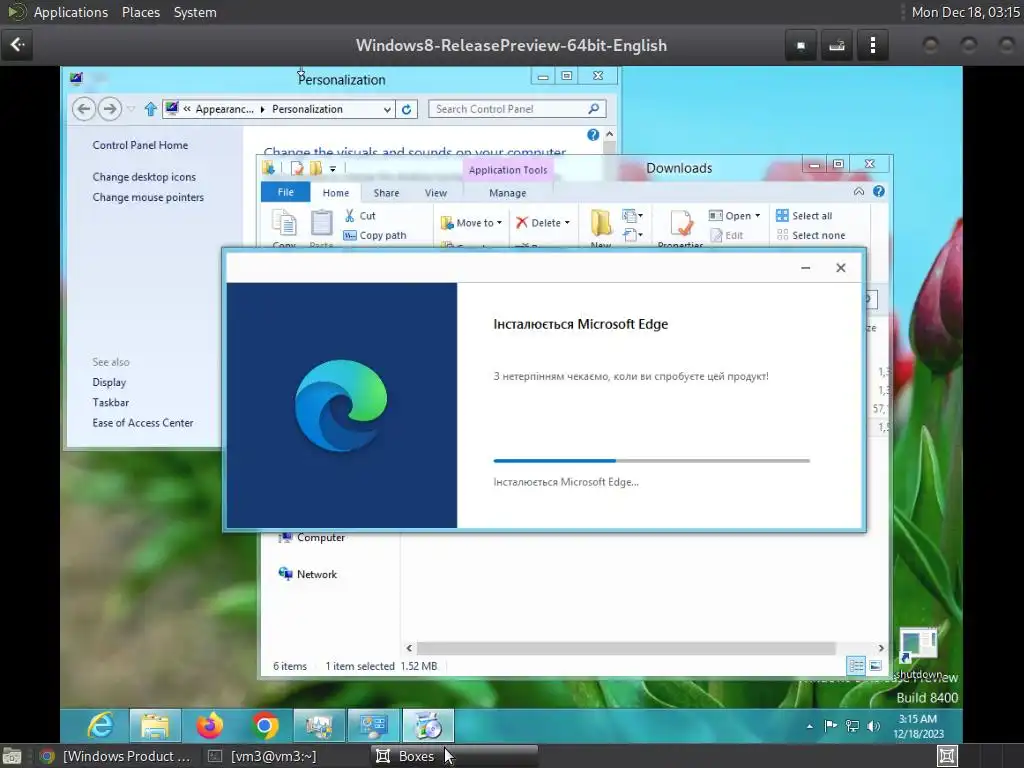Open the File tab in Downloads

click(285, 192)
